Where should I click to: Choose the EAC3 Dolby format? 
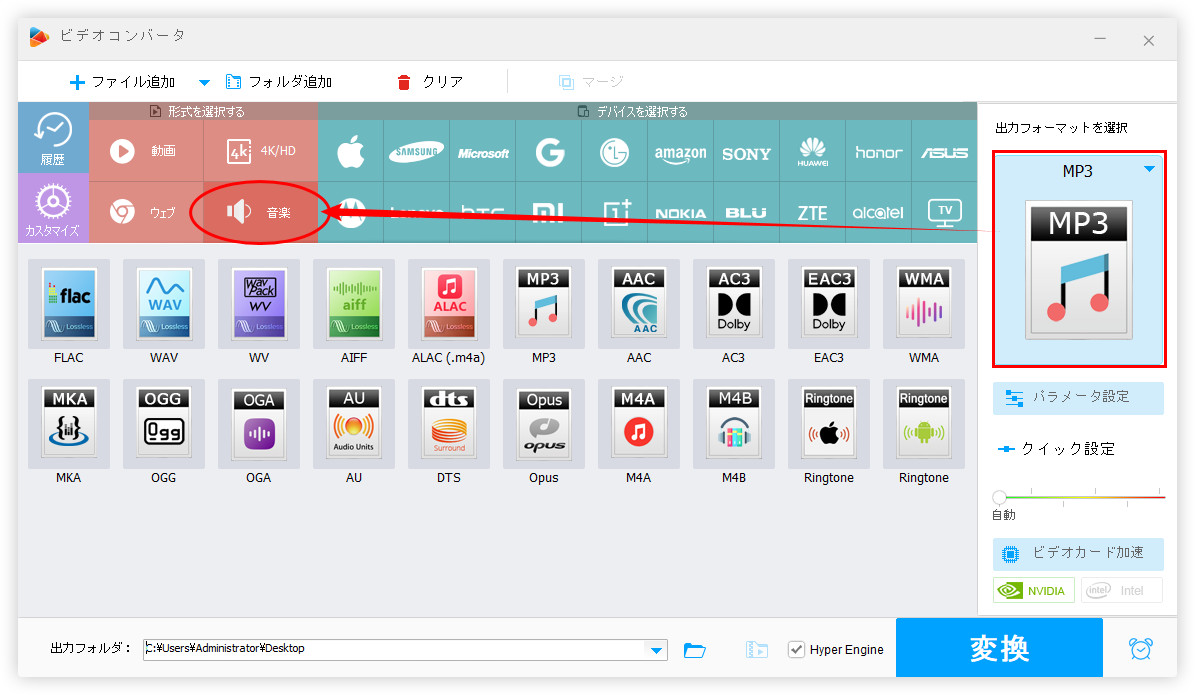click(829, 304)
